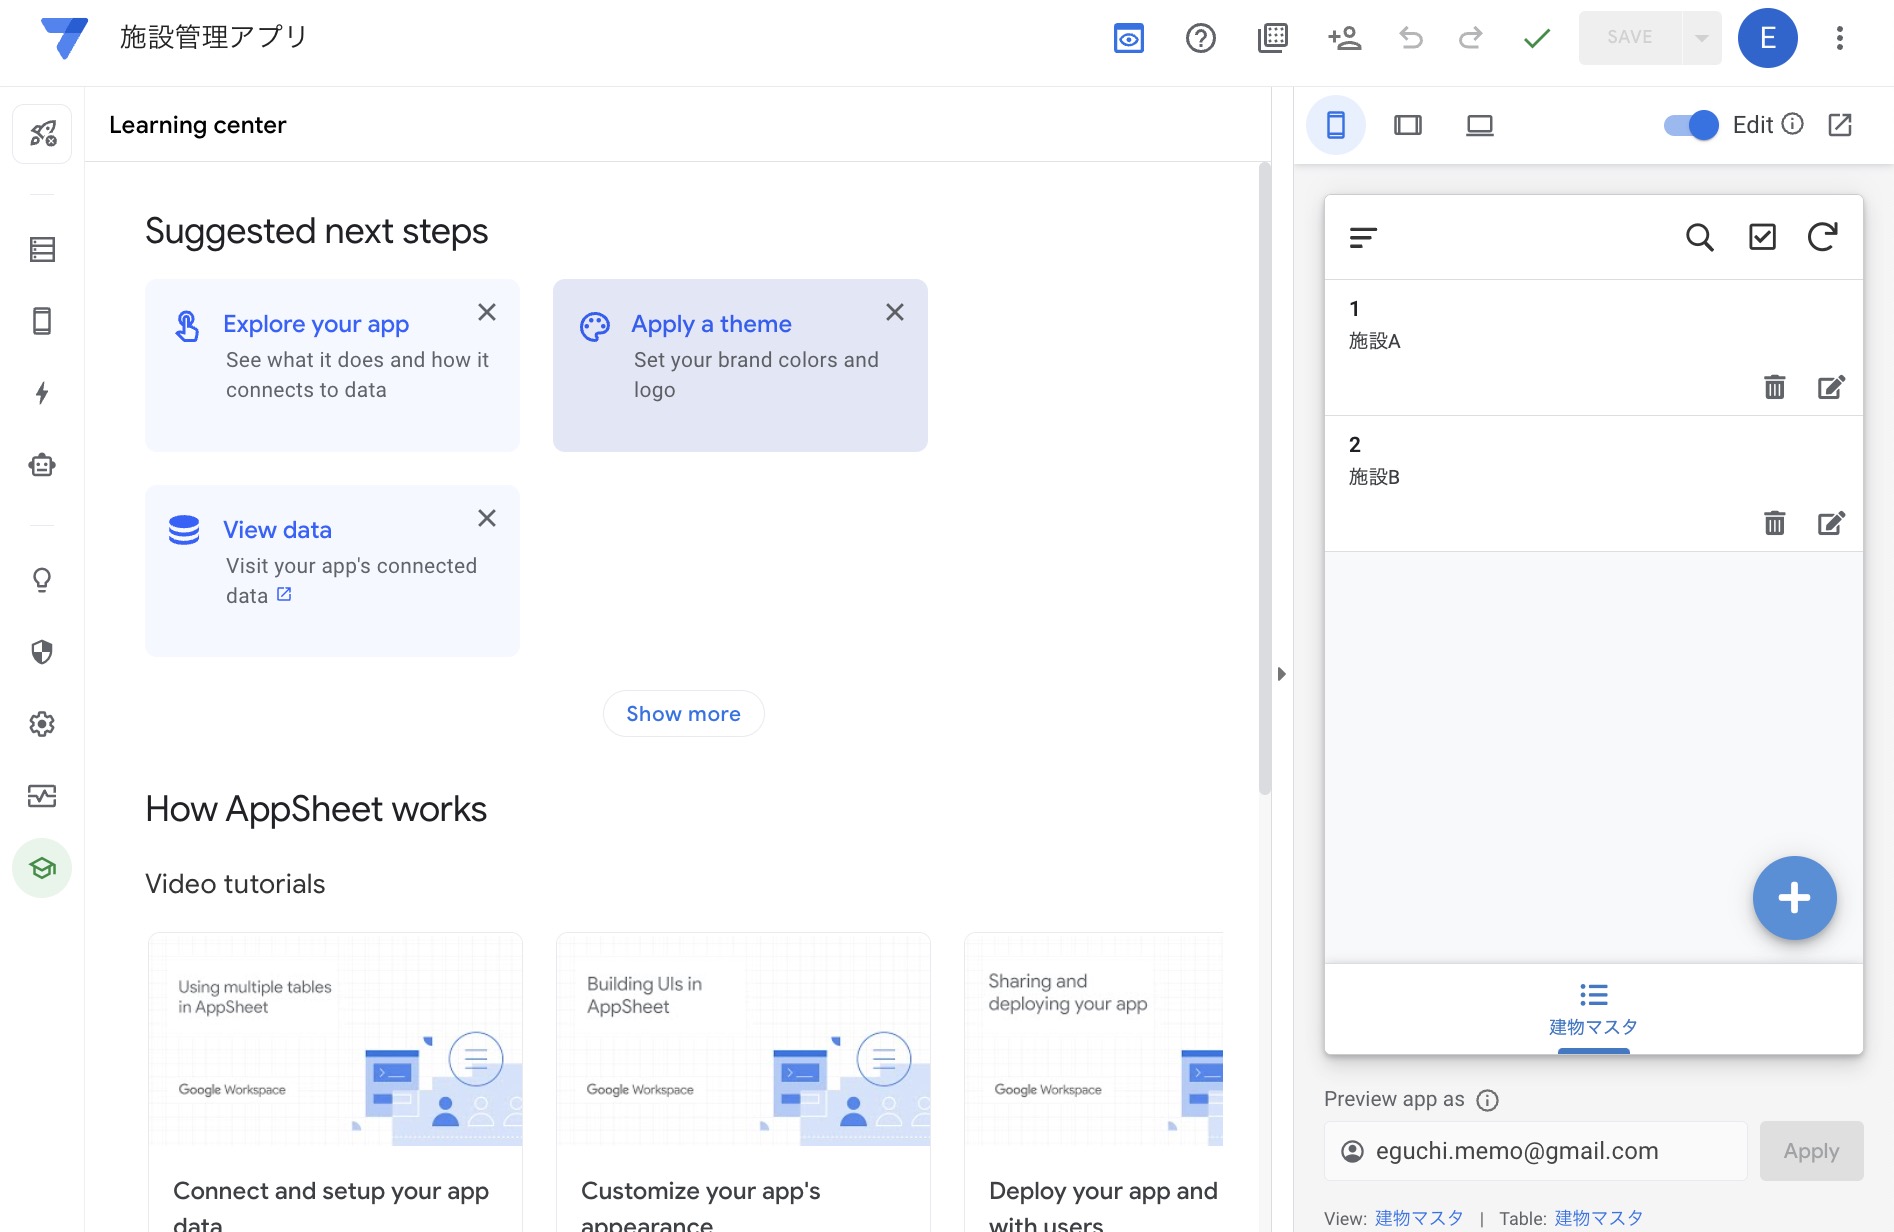Click the share app add-user icon
This screenshot has height=1232, width=1894.
click(1344, 38)
